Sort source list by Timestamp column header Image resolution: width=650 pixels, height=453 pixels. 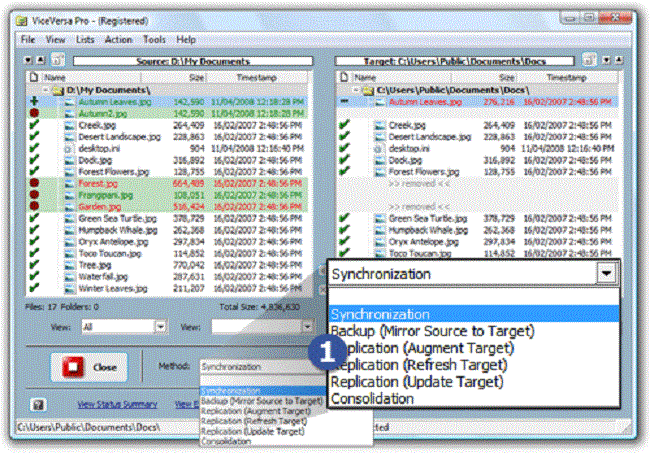point(257,78)
